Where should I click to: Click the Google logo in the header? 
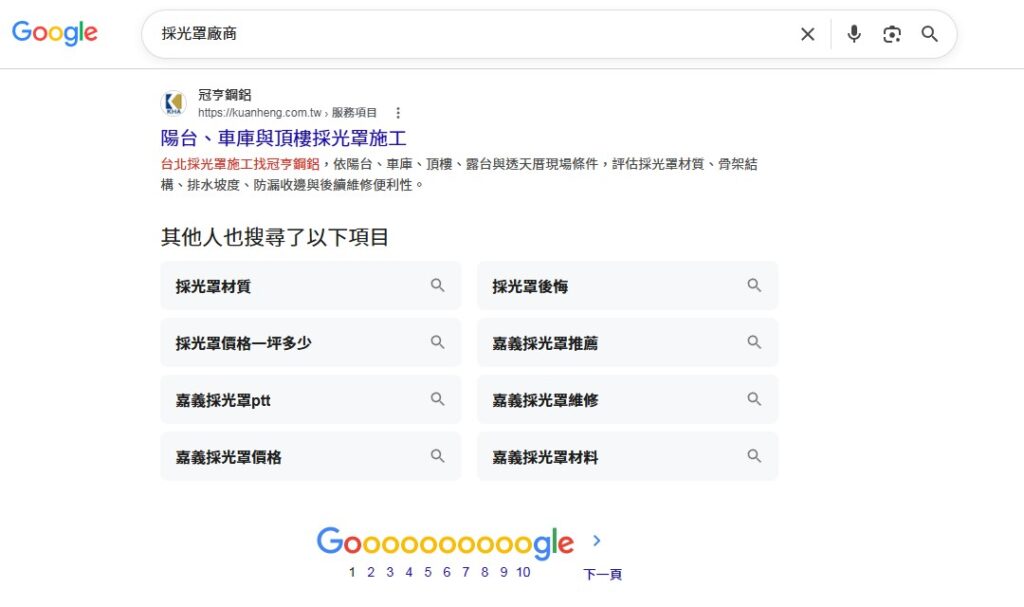tap(55, 33)
